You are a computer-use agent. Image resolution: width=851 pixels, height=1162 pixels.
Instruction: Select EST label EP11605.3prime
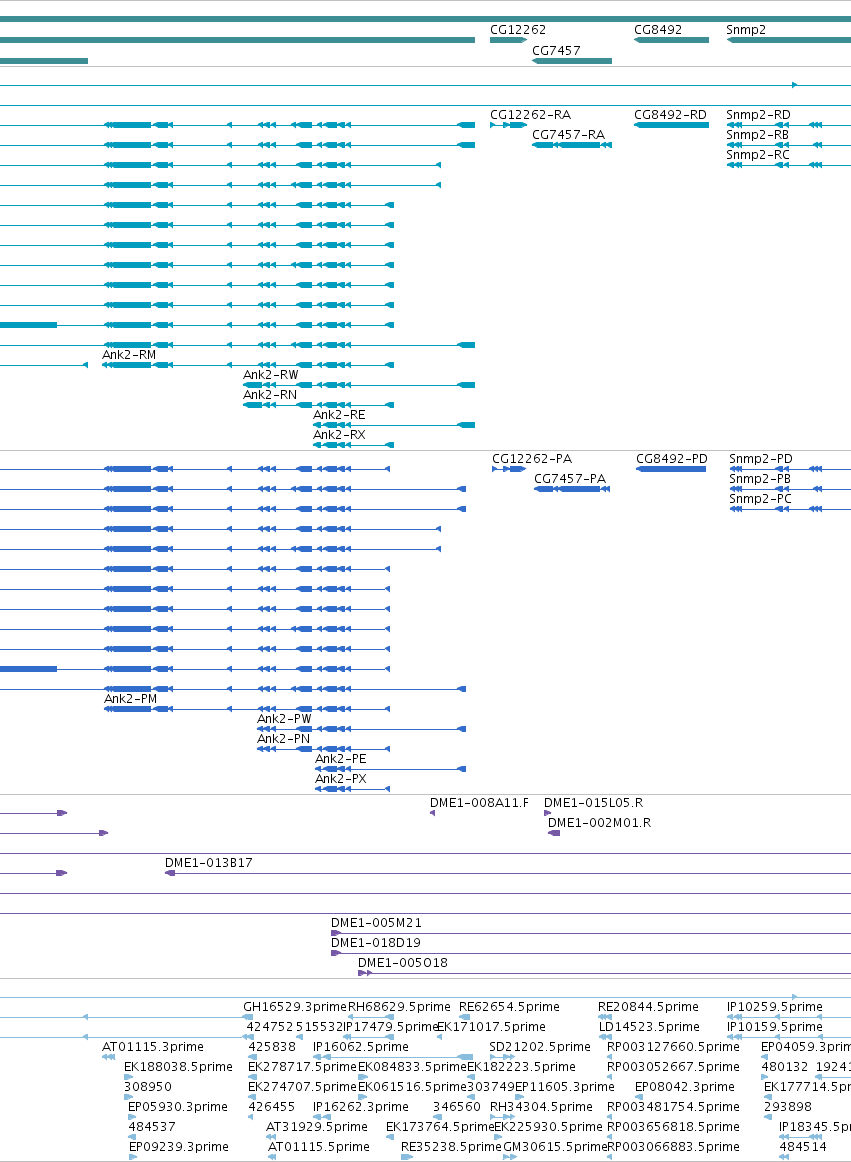coord(564,1086)
